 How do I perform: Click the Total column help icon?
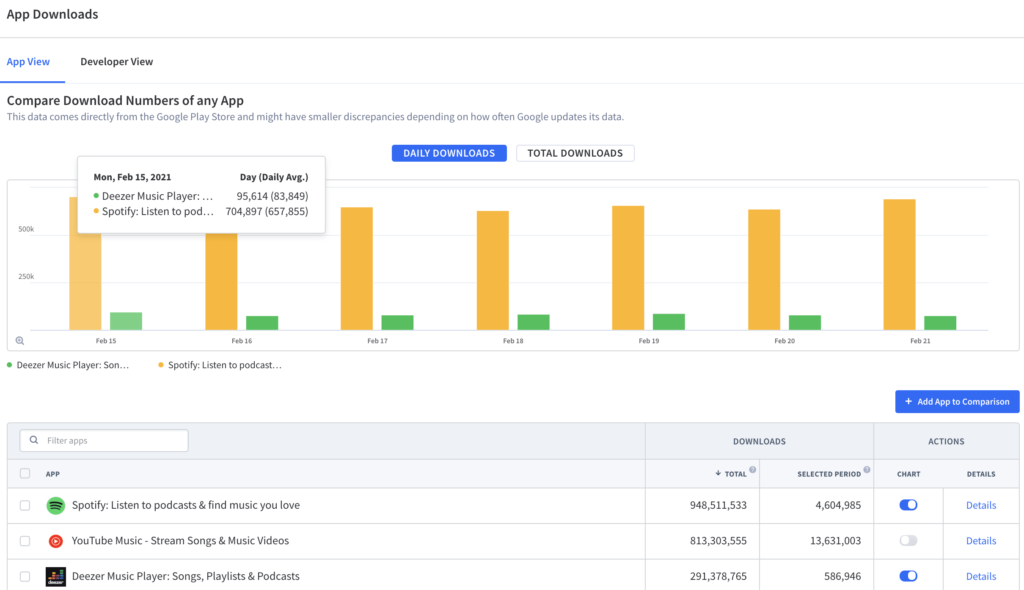click(x=752, y=470)
